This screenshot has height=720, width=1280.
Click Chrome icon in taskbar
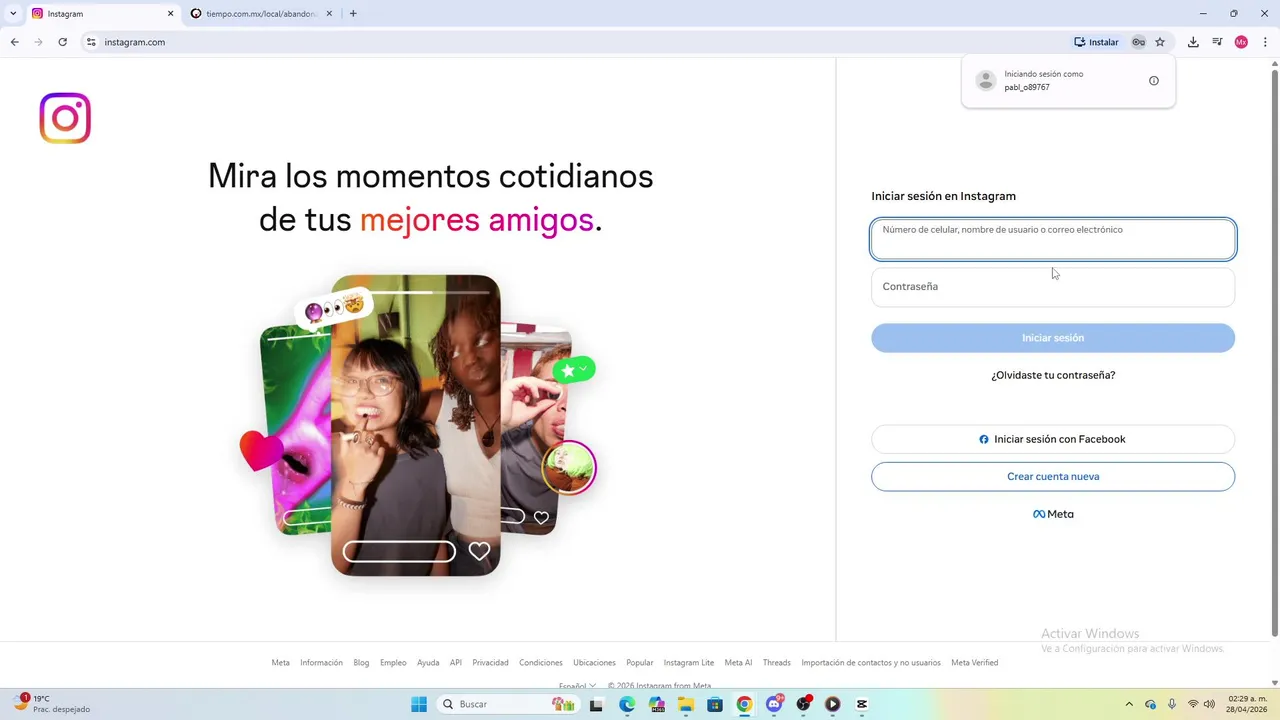(x=744, y=704)
